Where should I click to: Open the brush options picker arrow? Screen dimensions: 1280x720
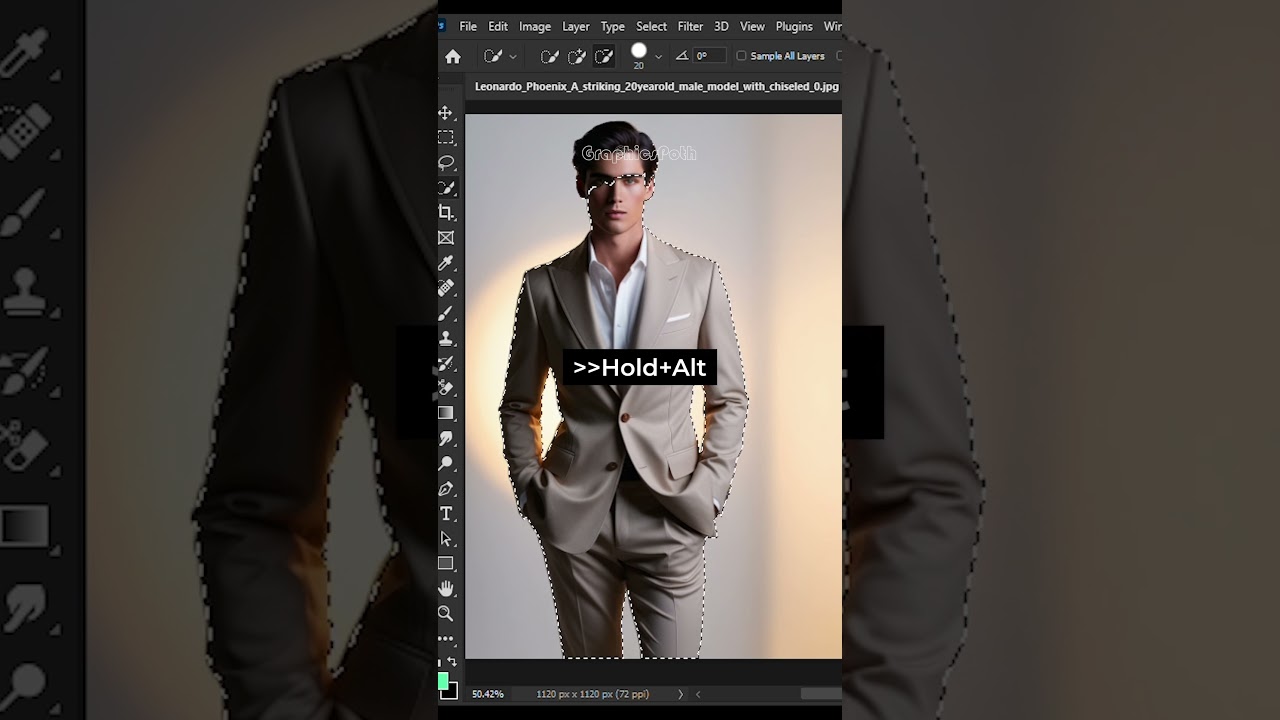[x=658, y=57]
